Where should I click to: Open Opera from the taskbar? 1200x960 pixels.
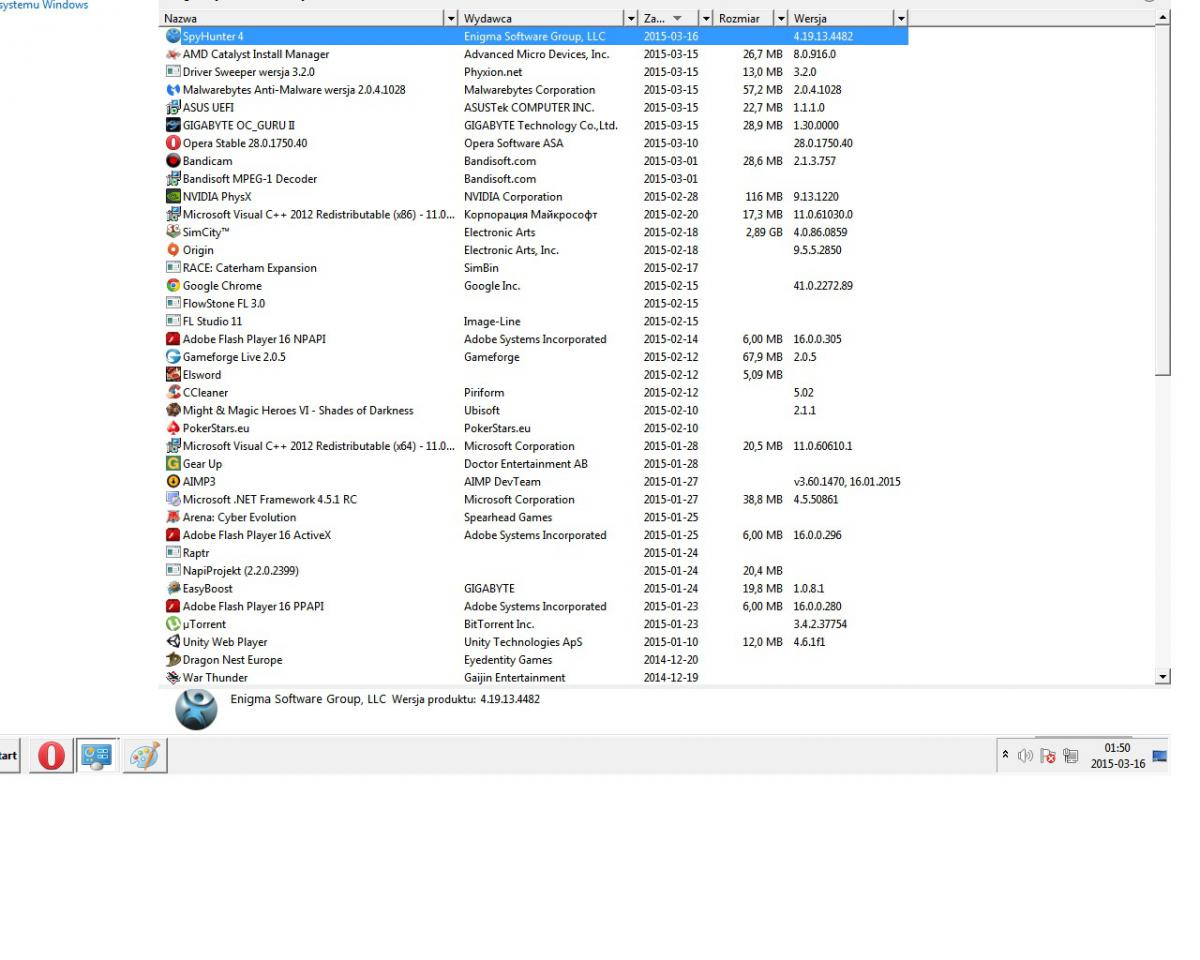pyautogui.click(x=52, y=756)
